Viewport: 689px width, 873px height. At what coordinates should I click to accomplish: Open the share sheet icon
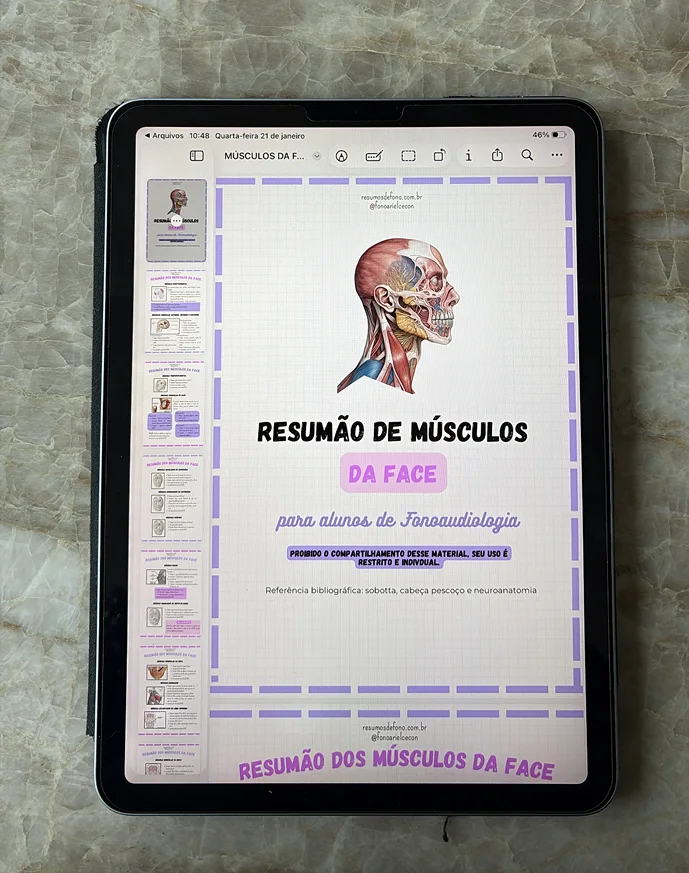click(497, 155)
